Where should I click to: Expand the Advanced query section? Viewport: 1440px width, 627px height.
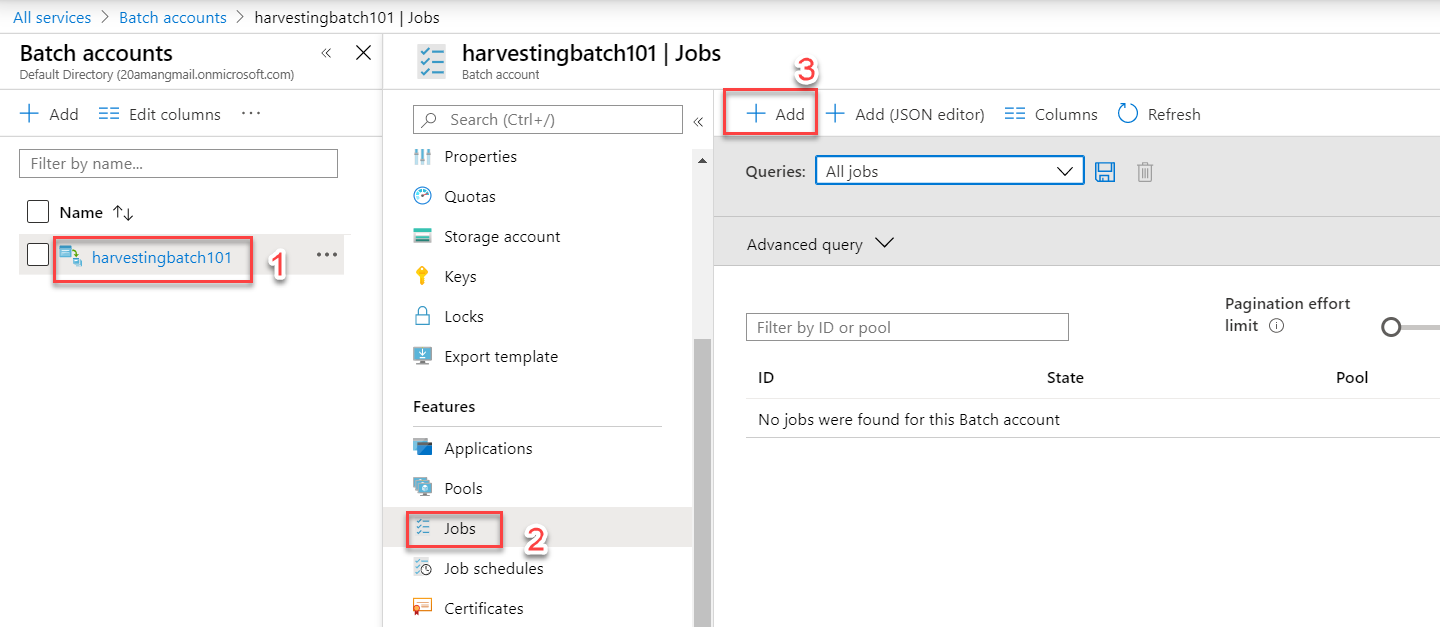click(820, 244)
